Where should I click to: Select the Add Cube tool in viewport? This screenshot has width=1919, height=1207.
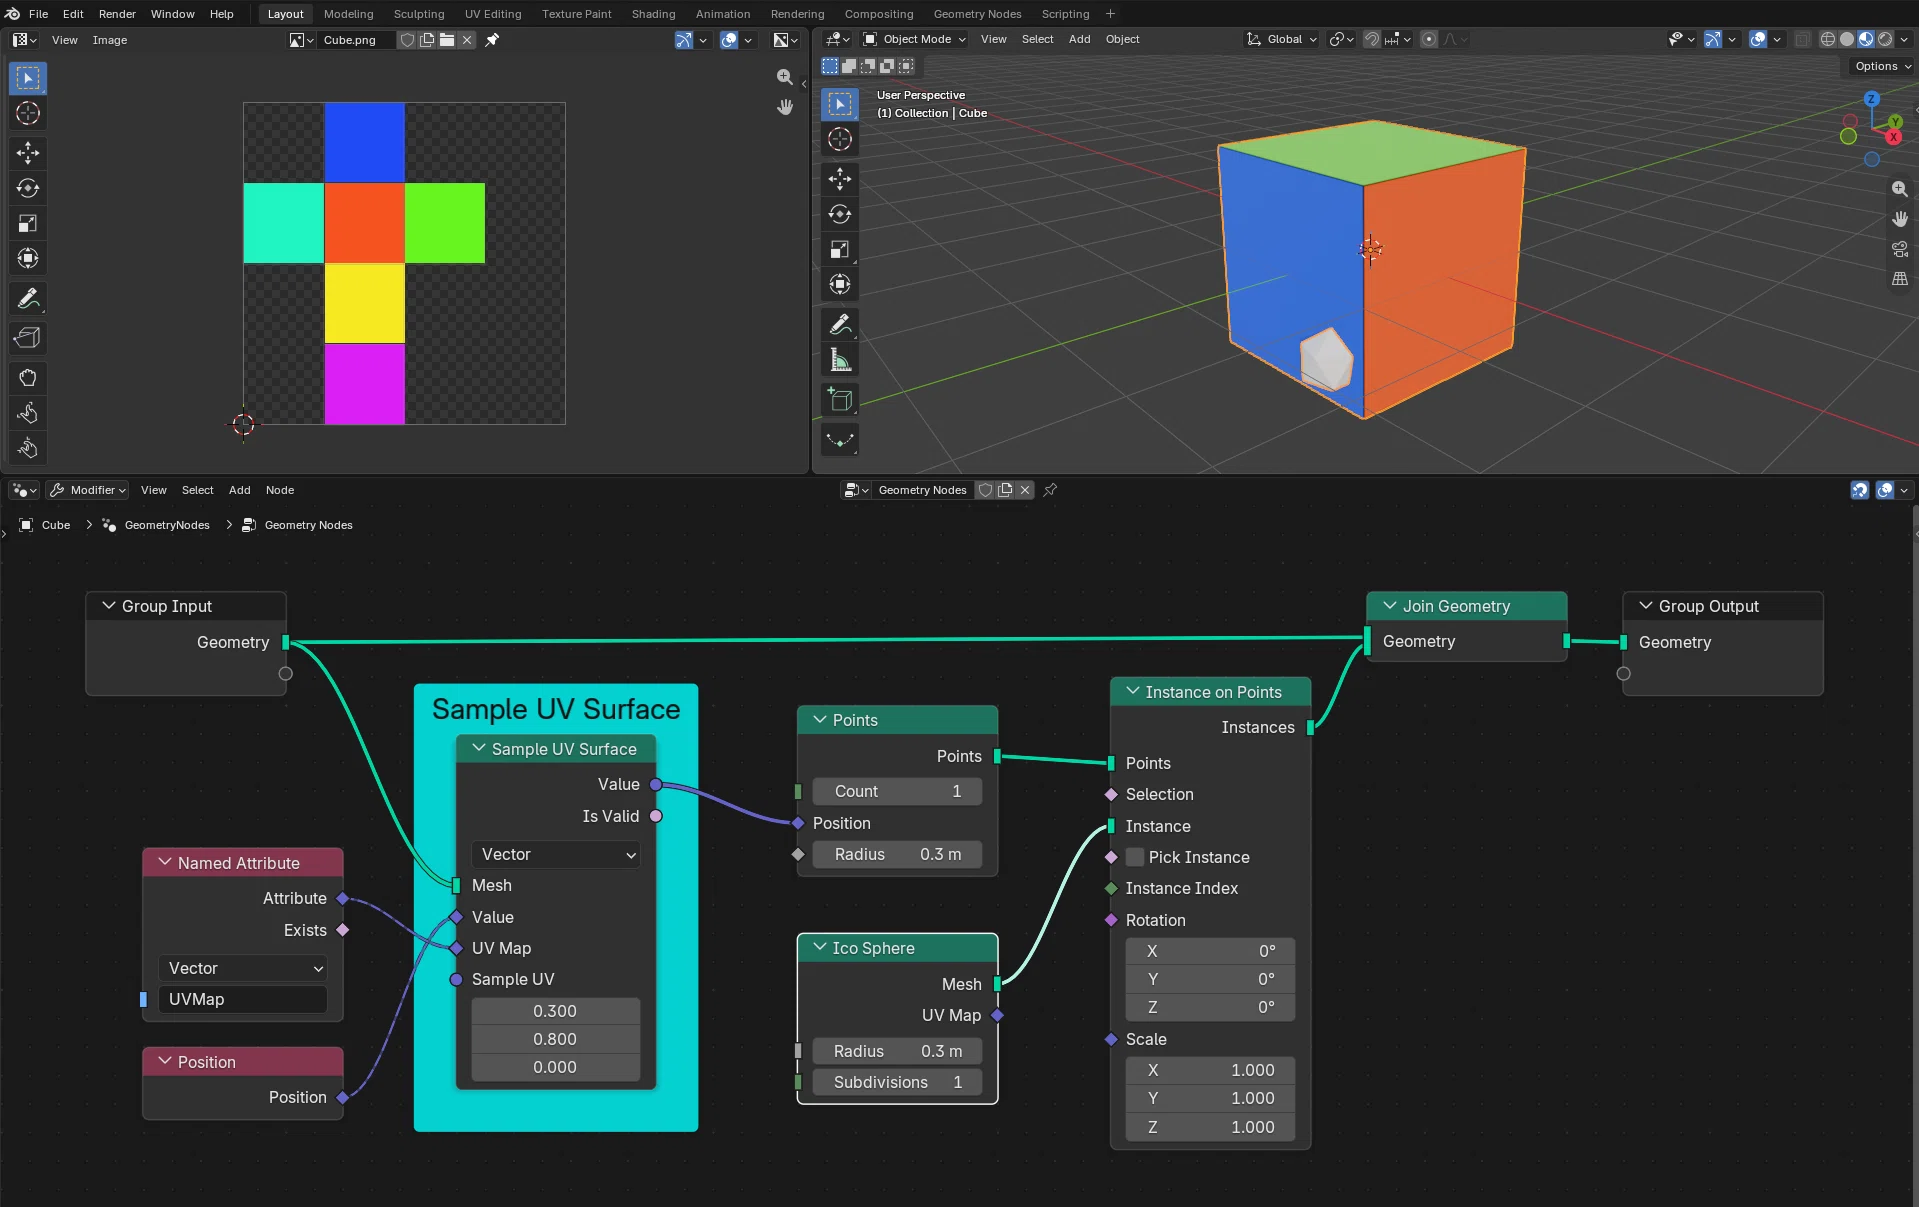(840, 400)
